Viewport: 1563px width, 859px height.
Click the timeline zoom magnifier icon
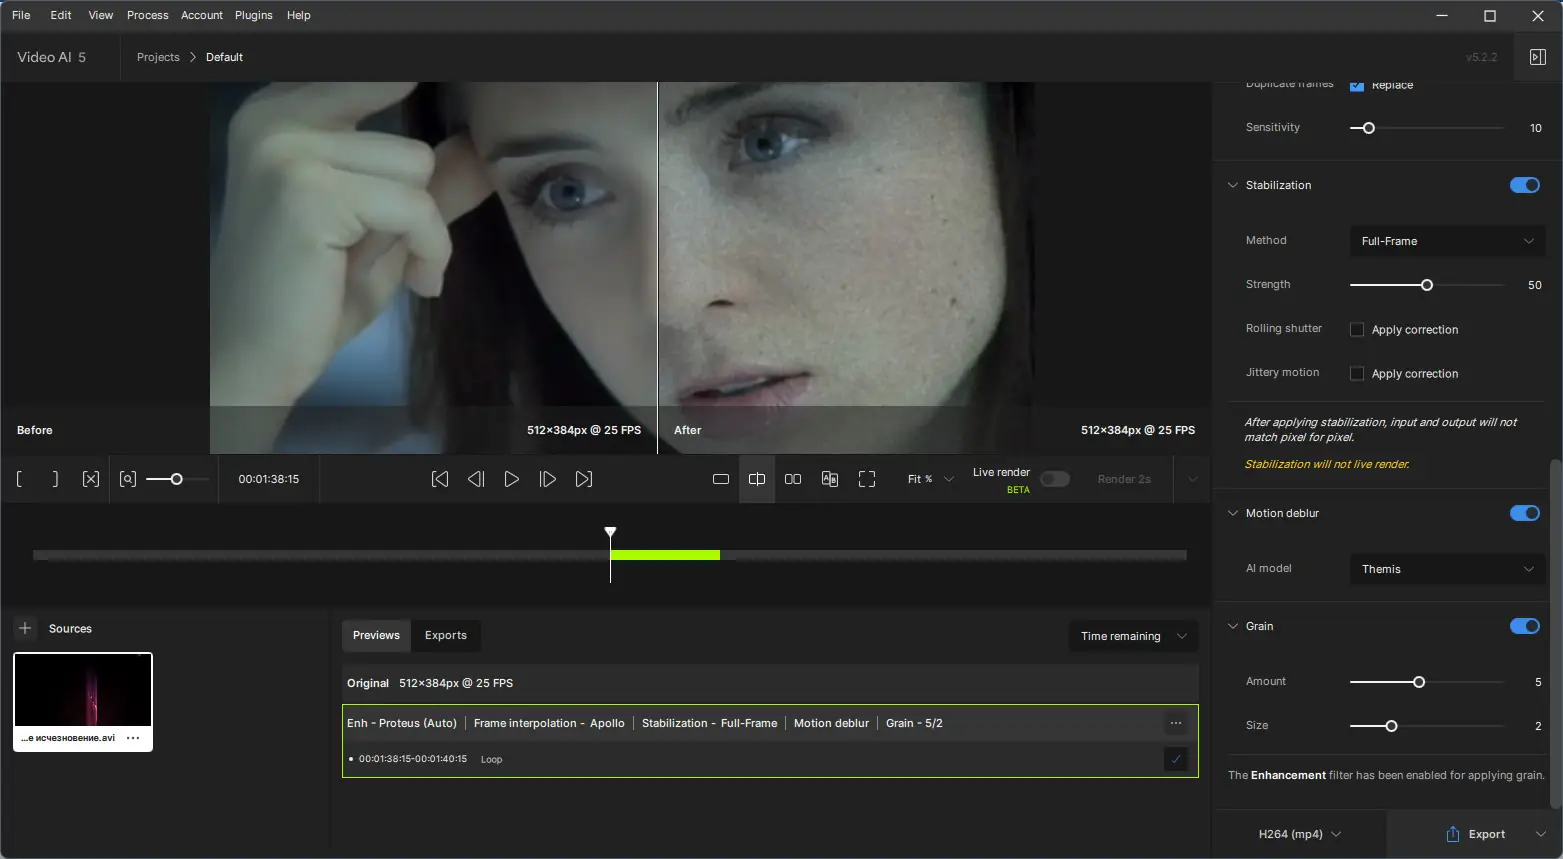coord(128,479)
